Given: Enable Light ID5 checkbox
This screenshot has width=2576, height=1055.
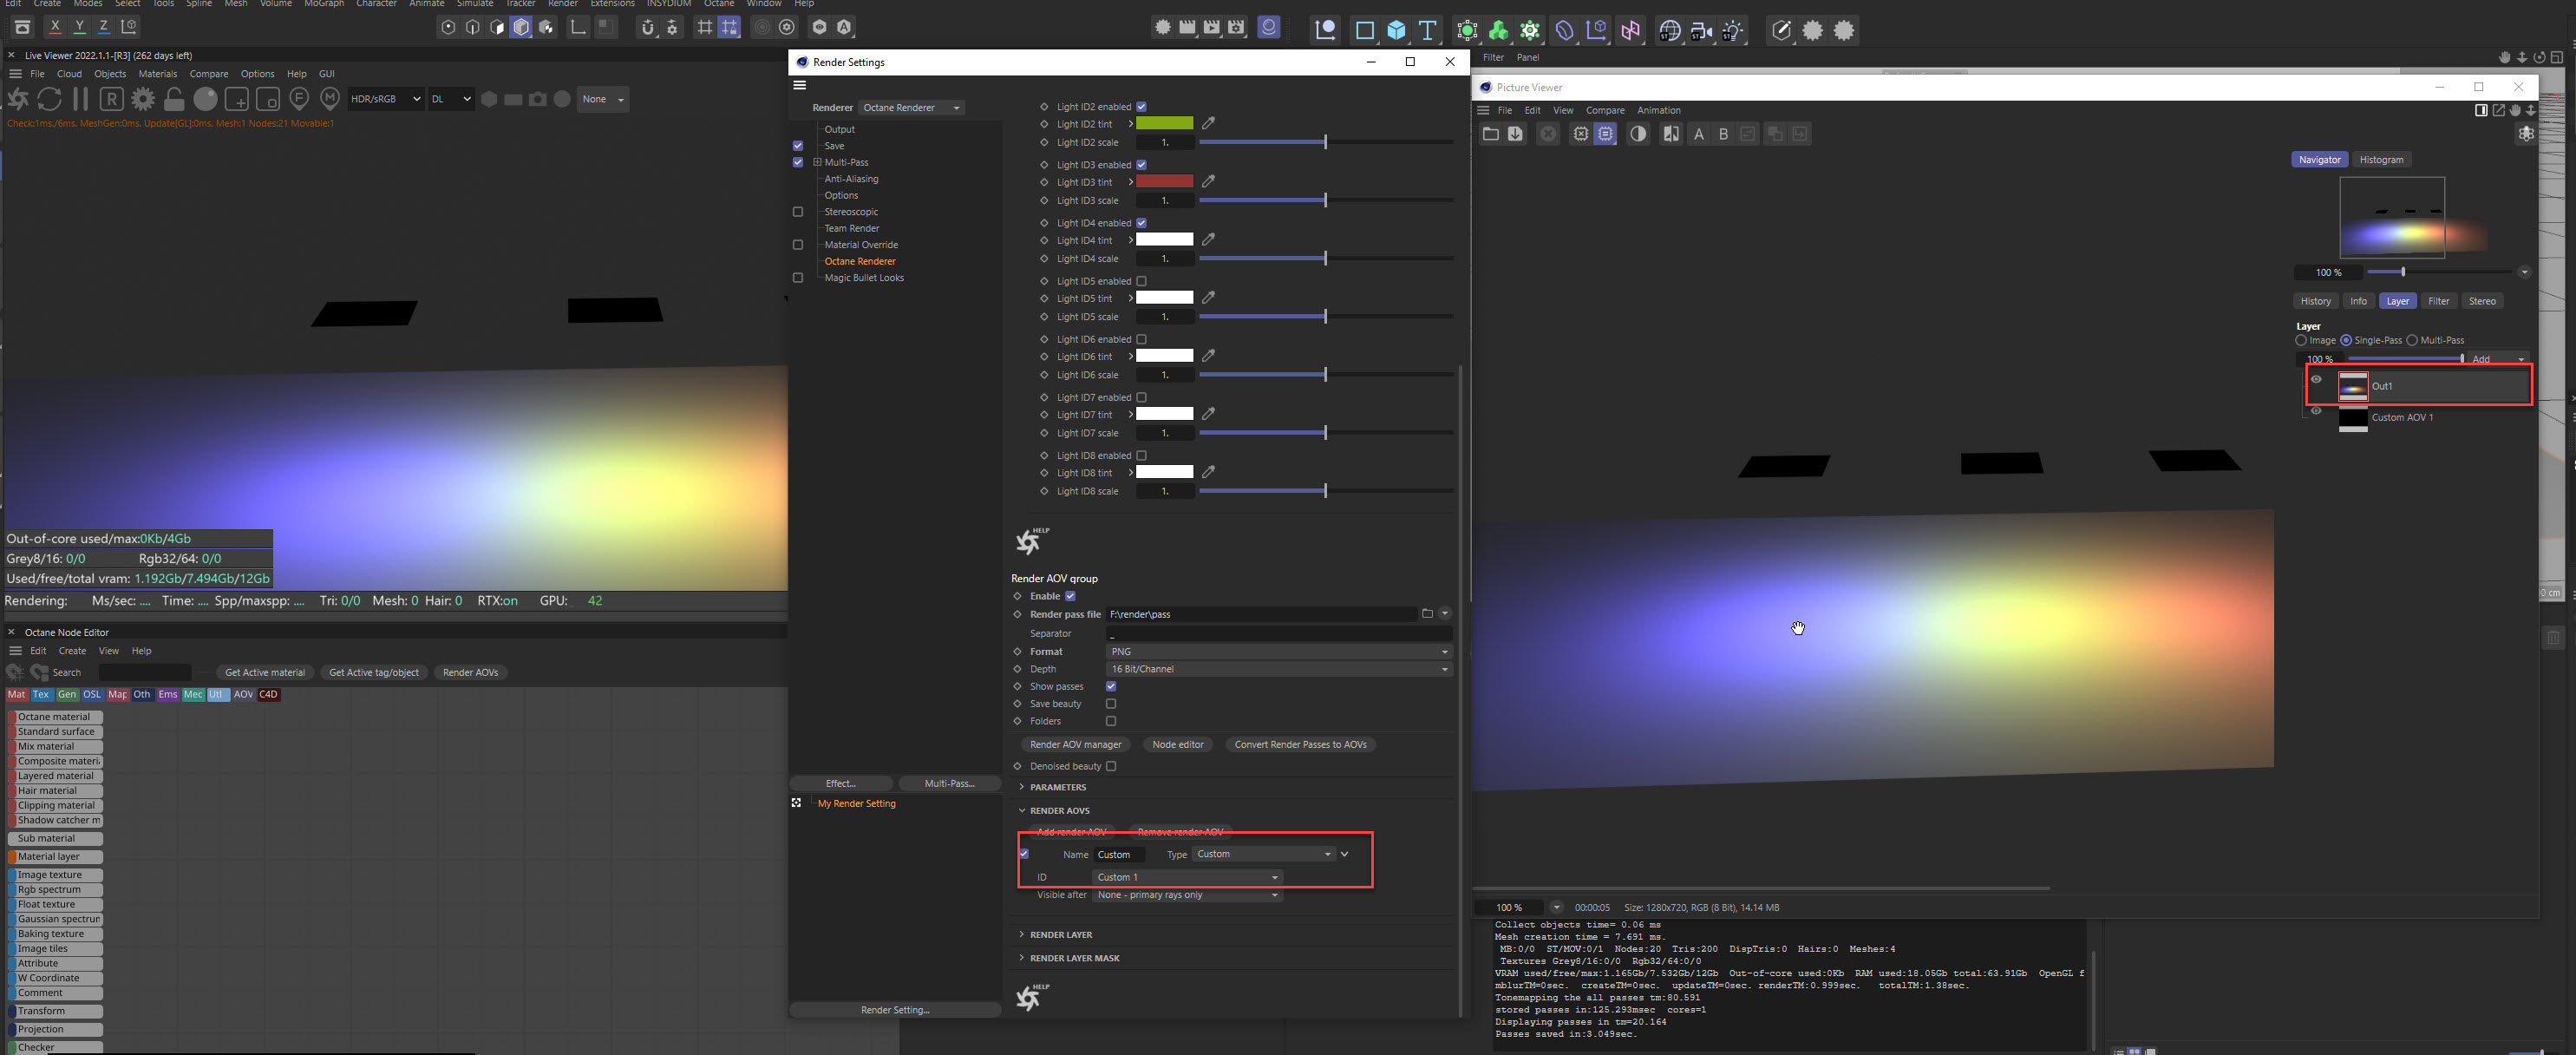Looking at the screenshot, I should pyautogui.click(x=1141, y=281).
